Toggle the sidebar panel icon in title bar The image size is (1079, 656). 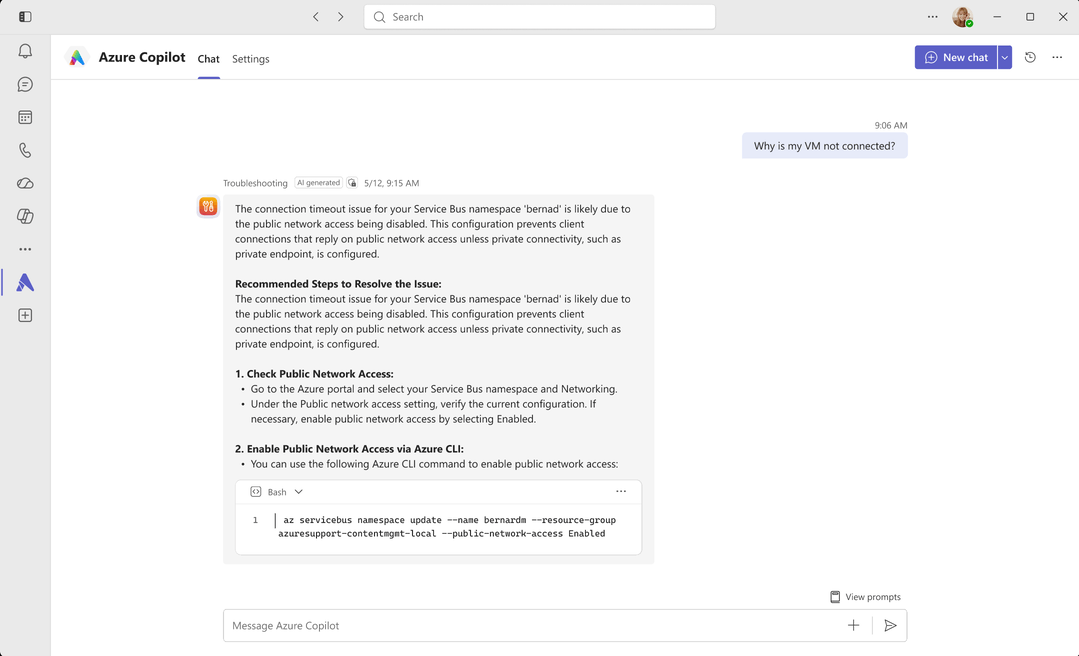tap(25, 17)
